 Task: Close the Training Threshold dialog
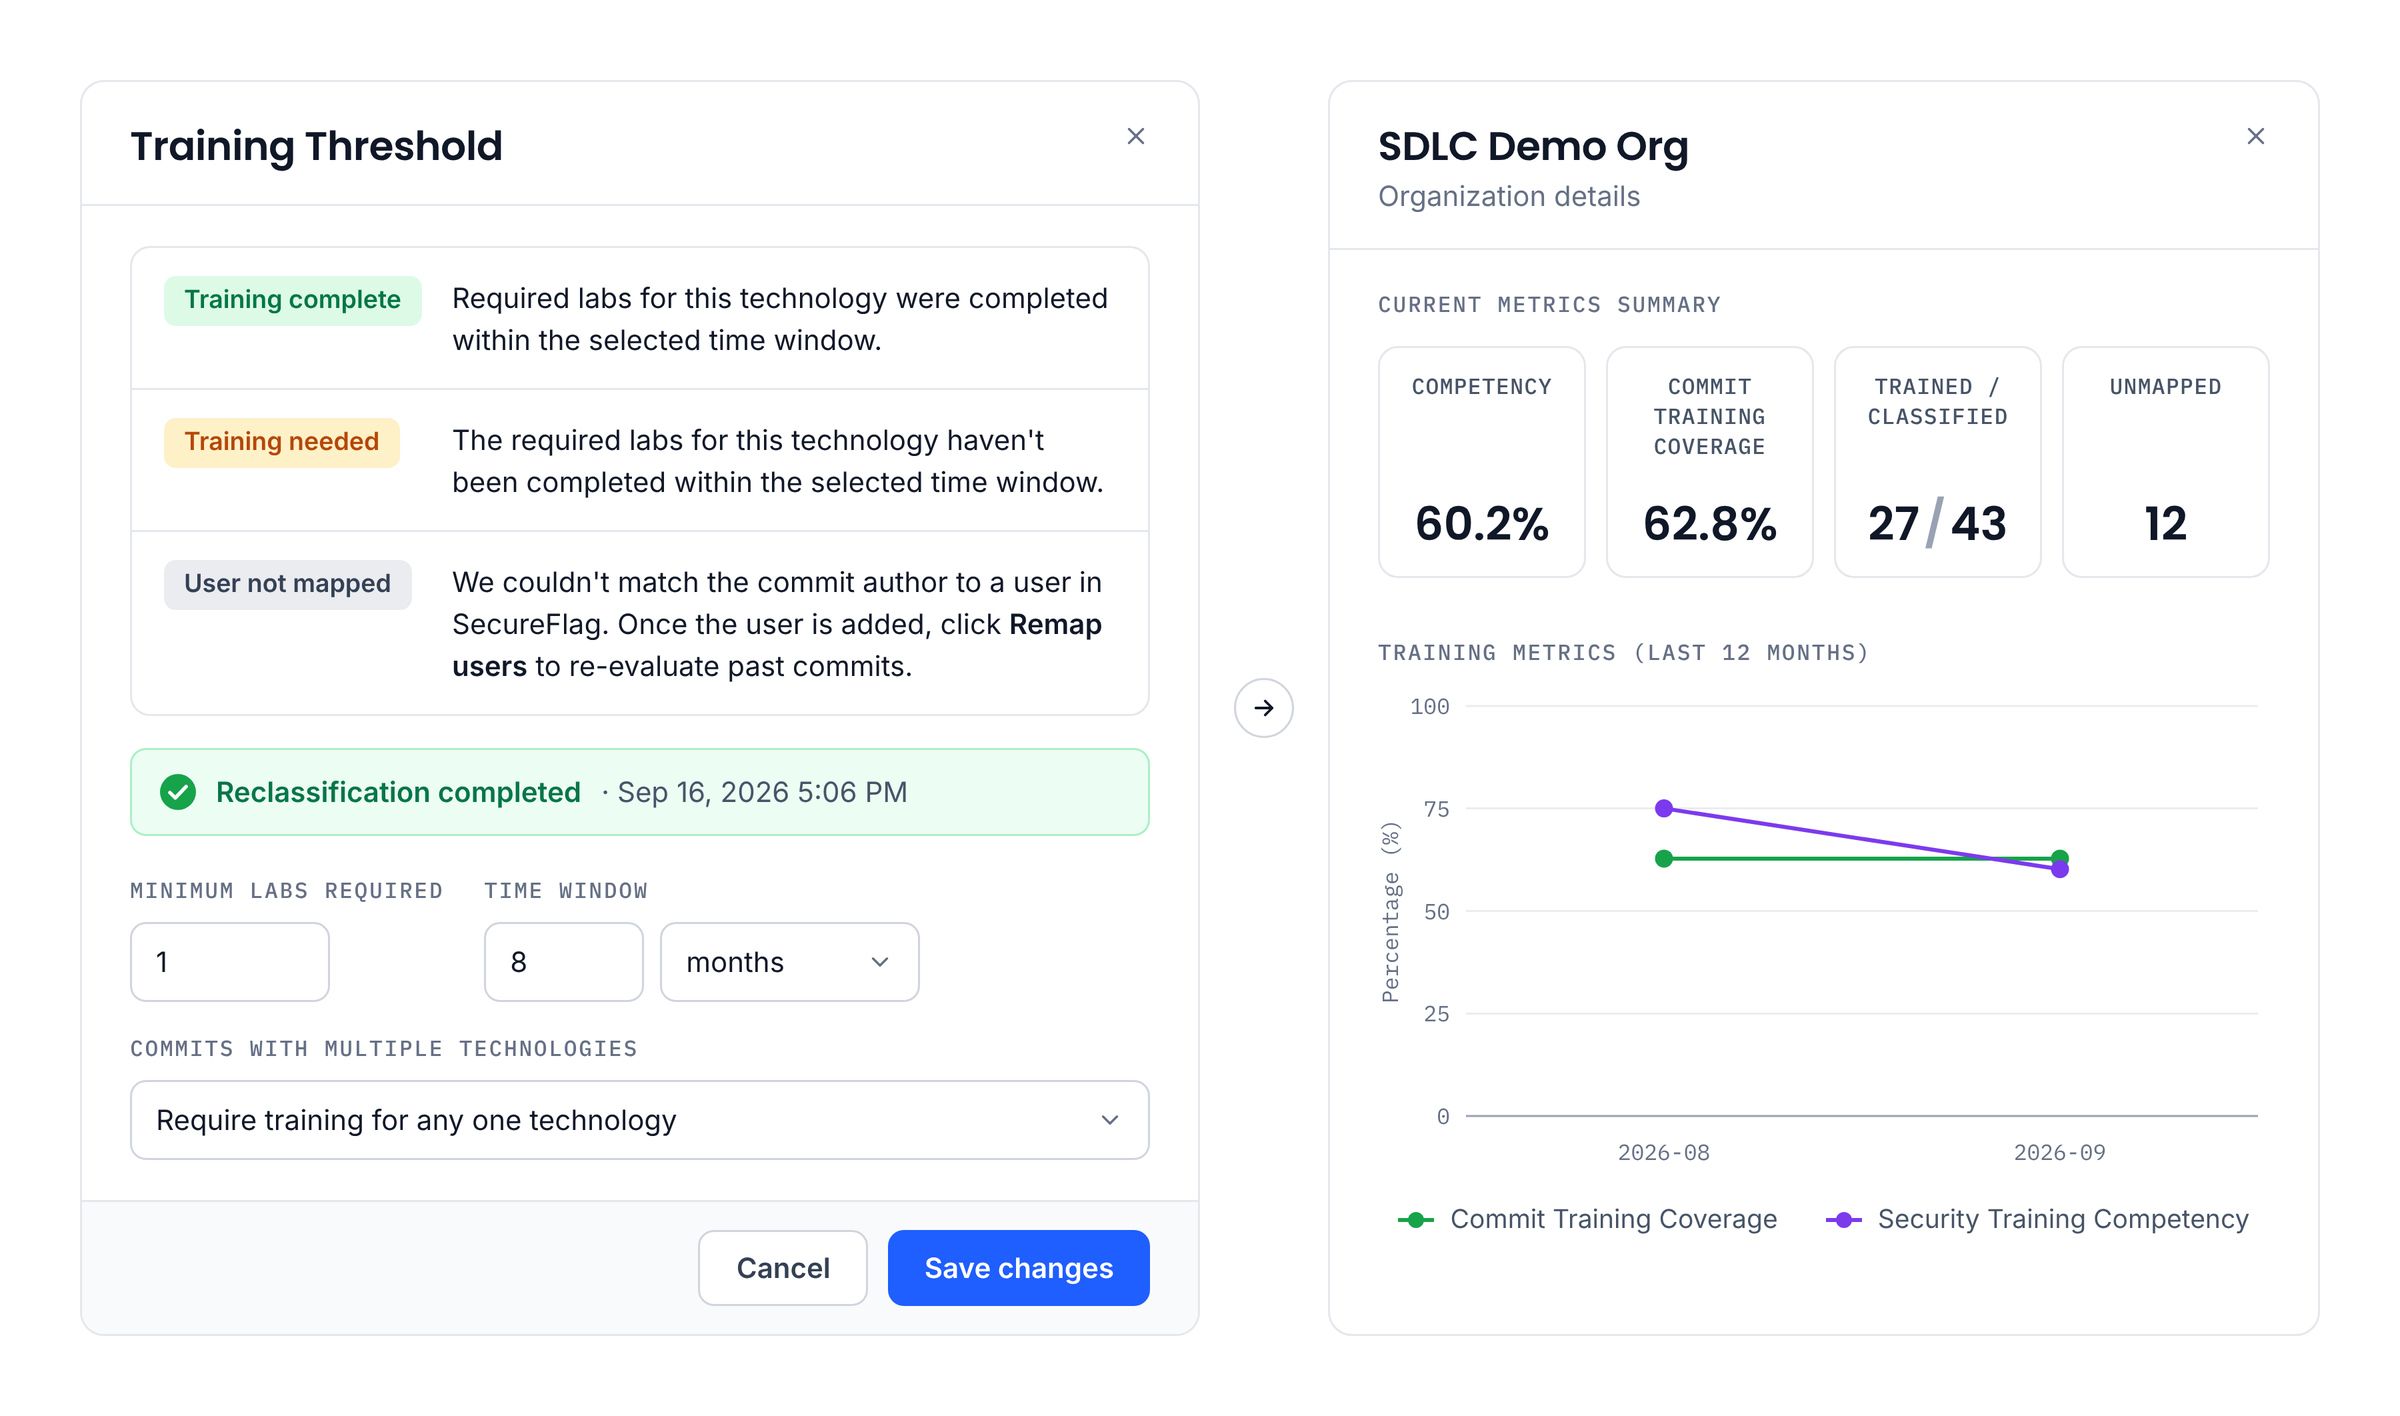[1135, 136]
